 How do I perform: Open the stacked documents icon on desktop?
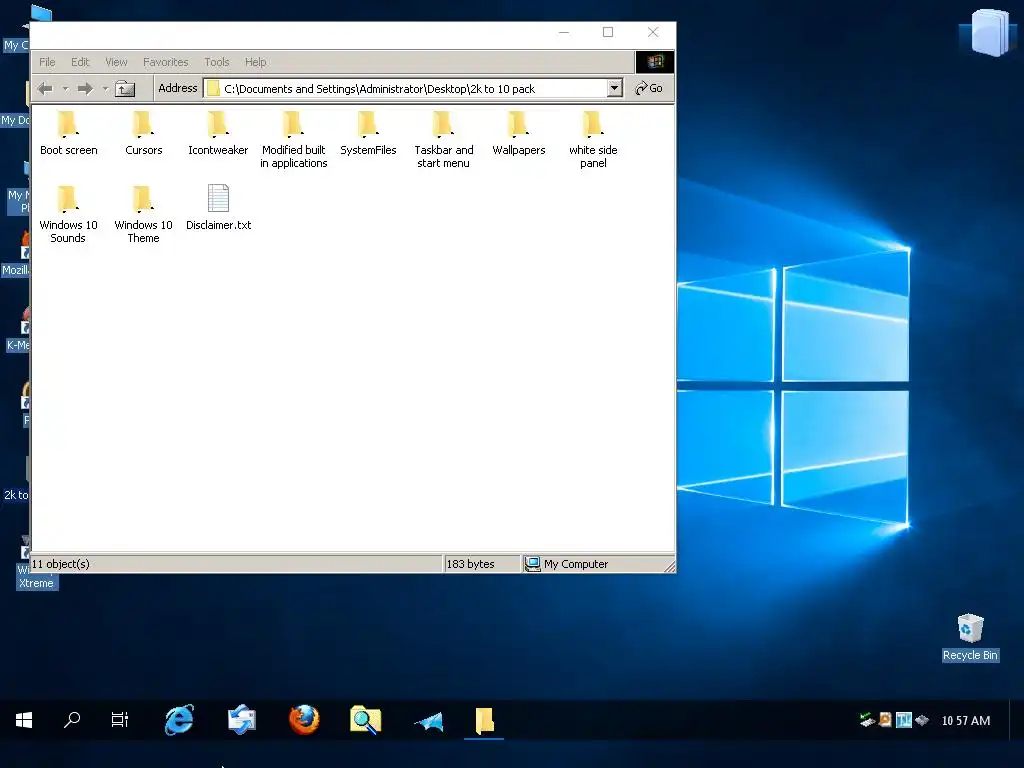coord(989,32)
